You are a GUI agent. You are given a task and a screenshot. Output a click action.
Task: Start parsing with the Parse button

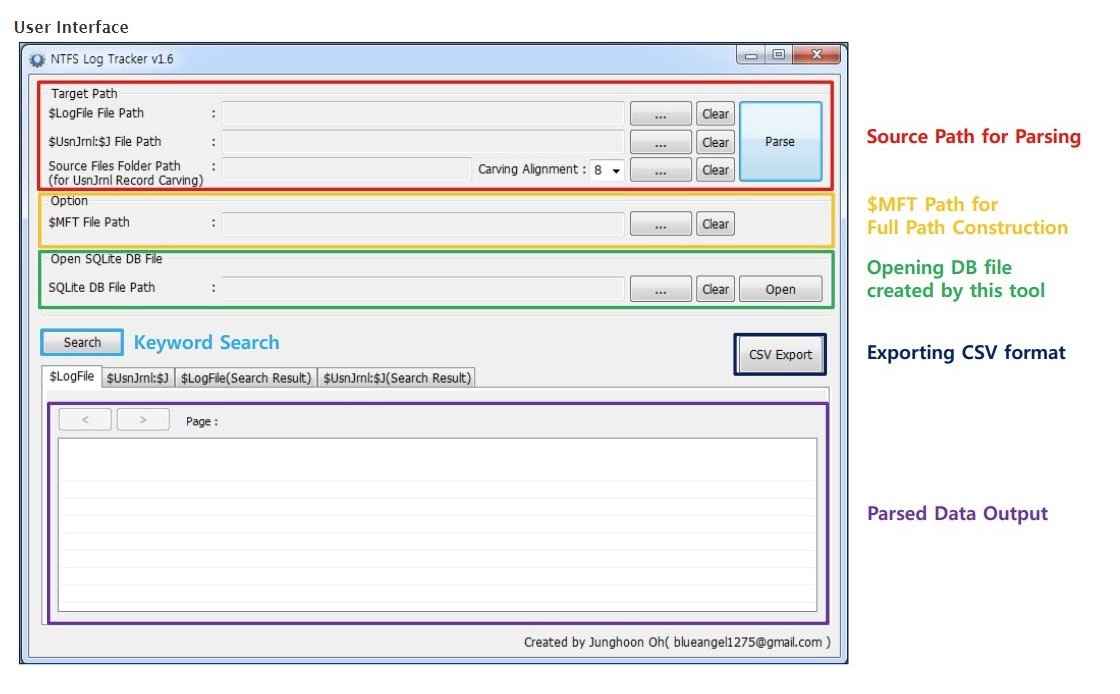[x=781, y=140]
